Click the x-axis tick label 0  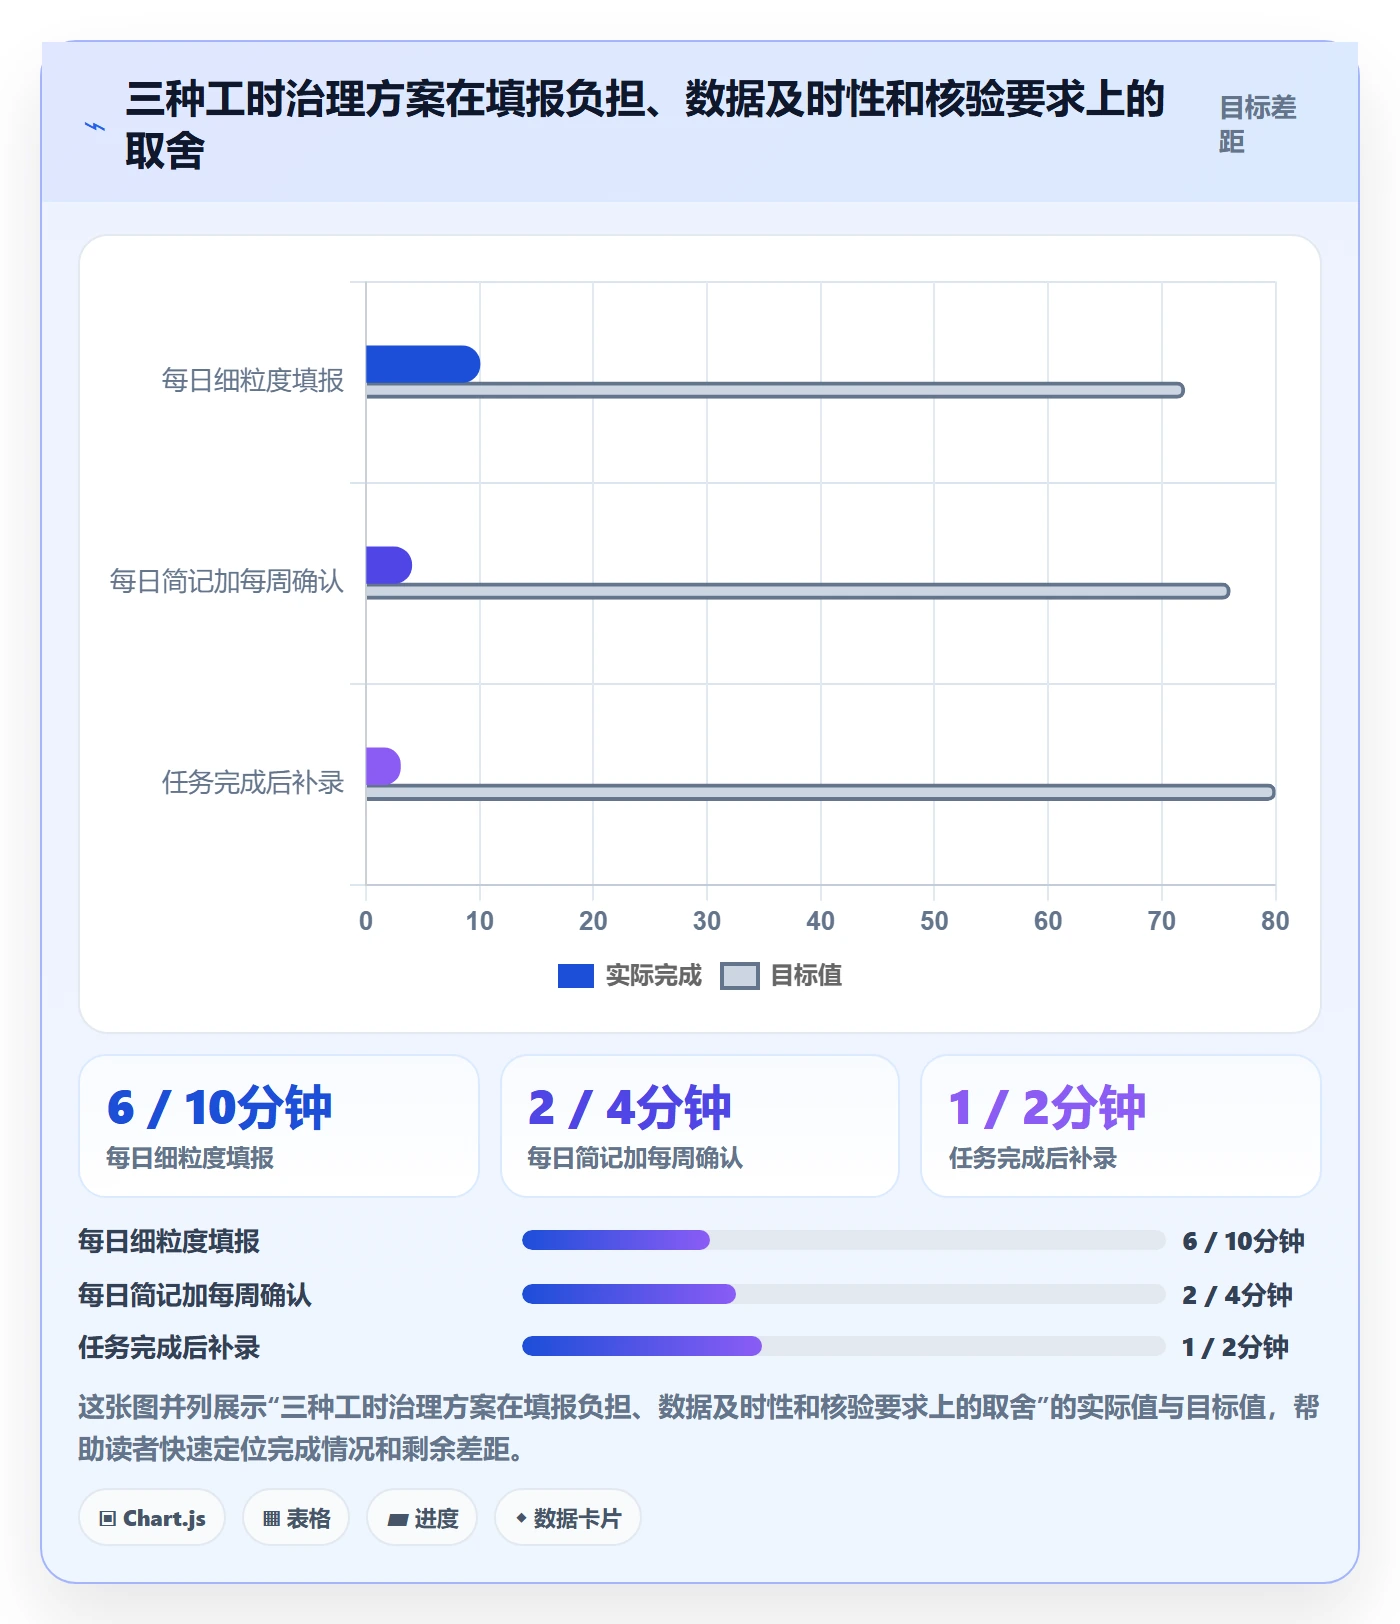pyautogui.click(x=366, y=921)
